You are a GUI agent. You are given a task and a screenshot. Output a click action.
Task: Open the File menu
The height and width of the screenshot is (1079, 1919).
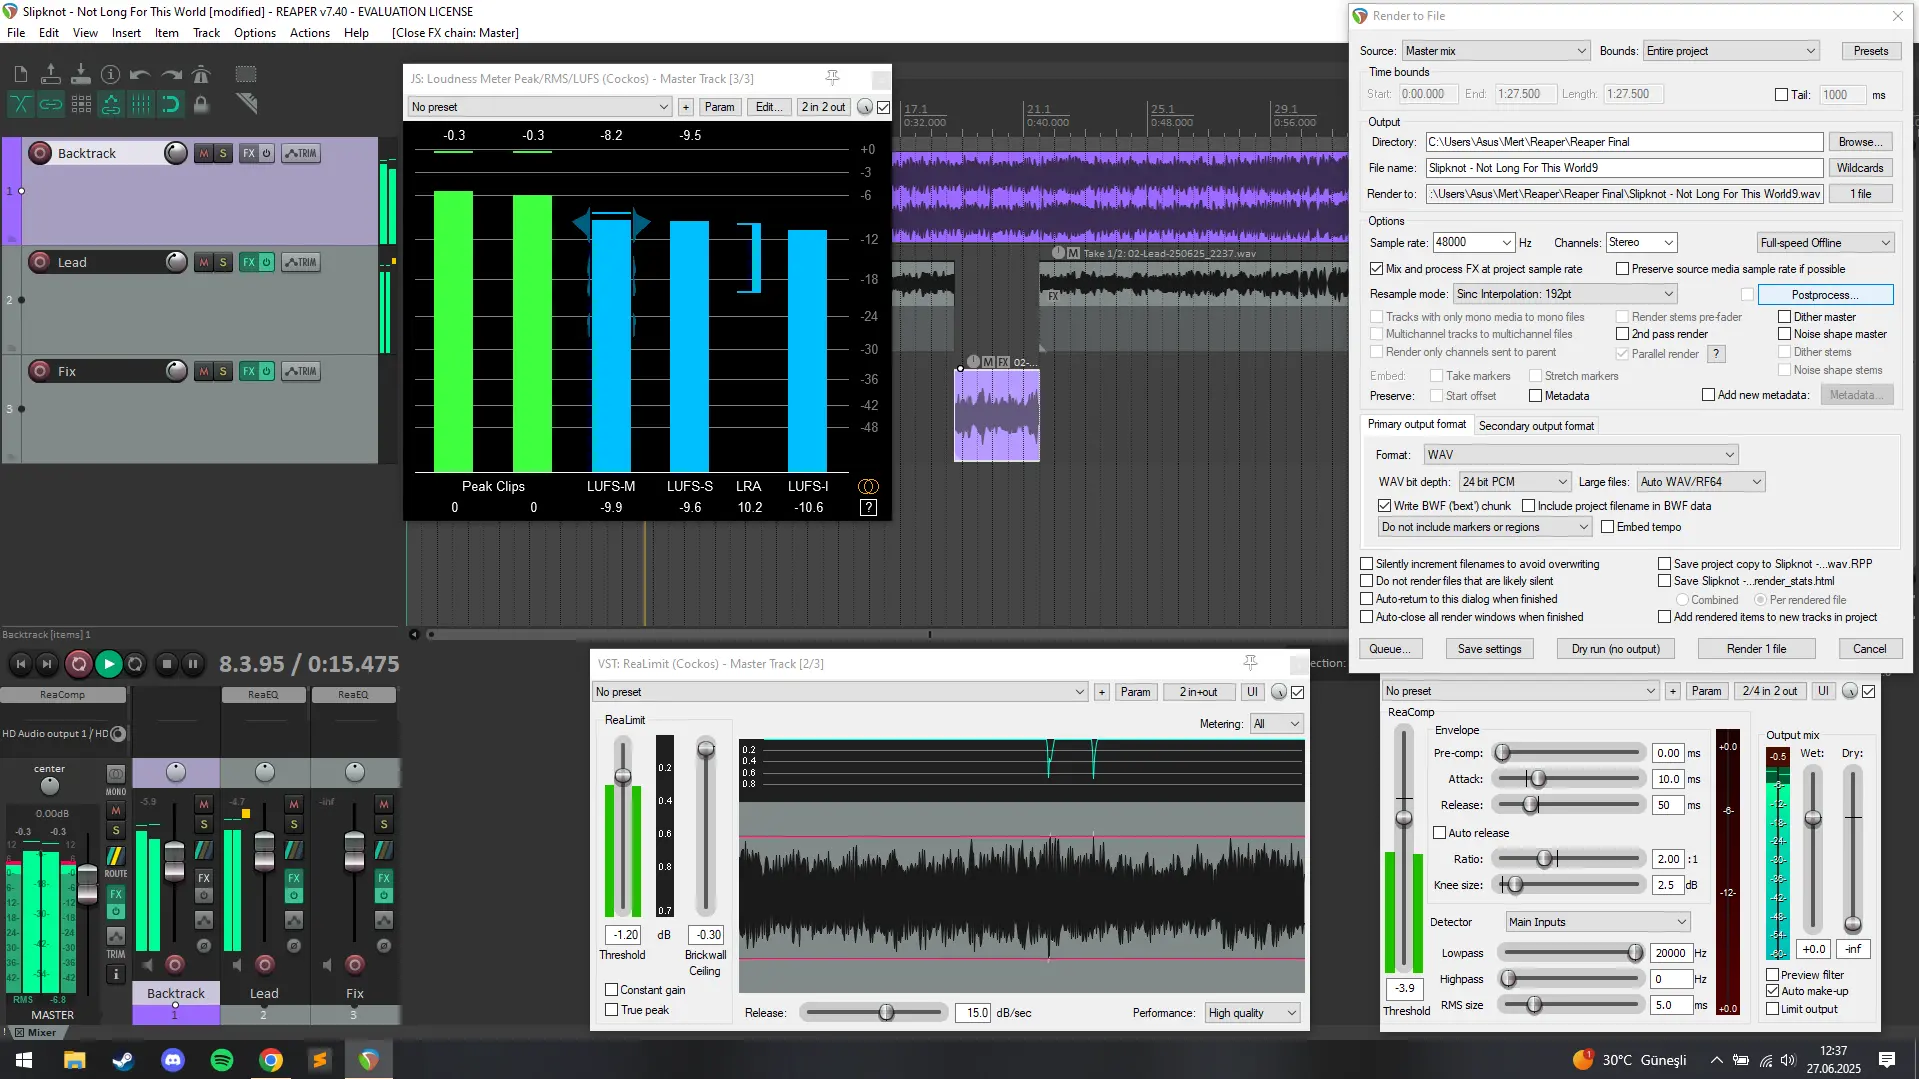tap(16, 32)
